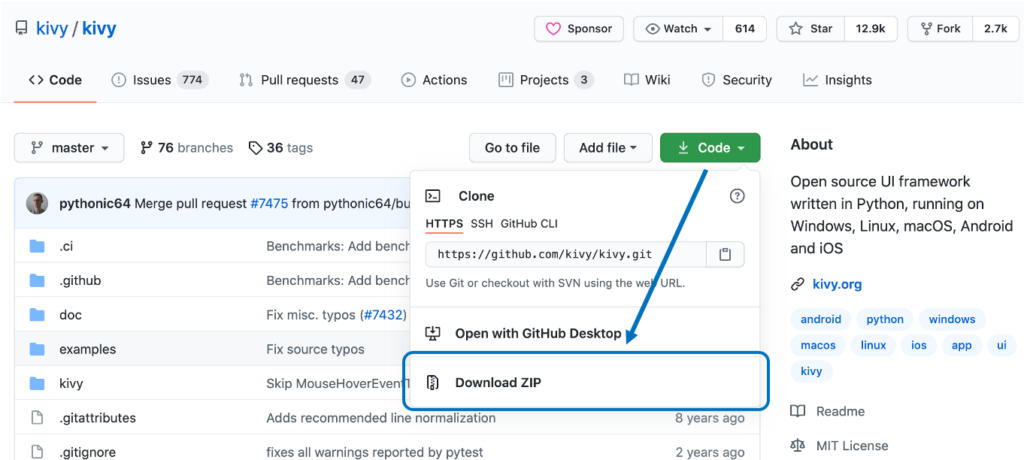Click the help question mark icon in Clone panel
The height and width of the screenshot is (460, 1024).
click(x=737, y=196)
